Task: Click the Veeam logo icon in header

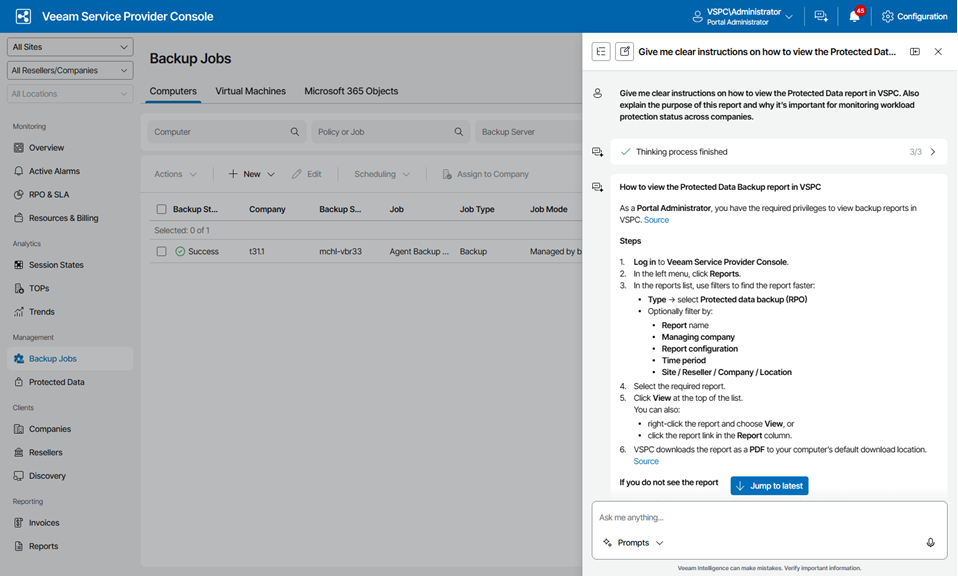Action: coord(23,16)
